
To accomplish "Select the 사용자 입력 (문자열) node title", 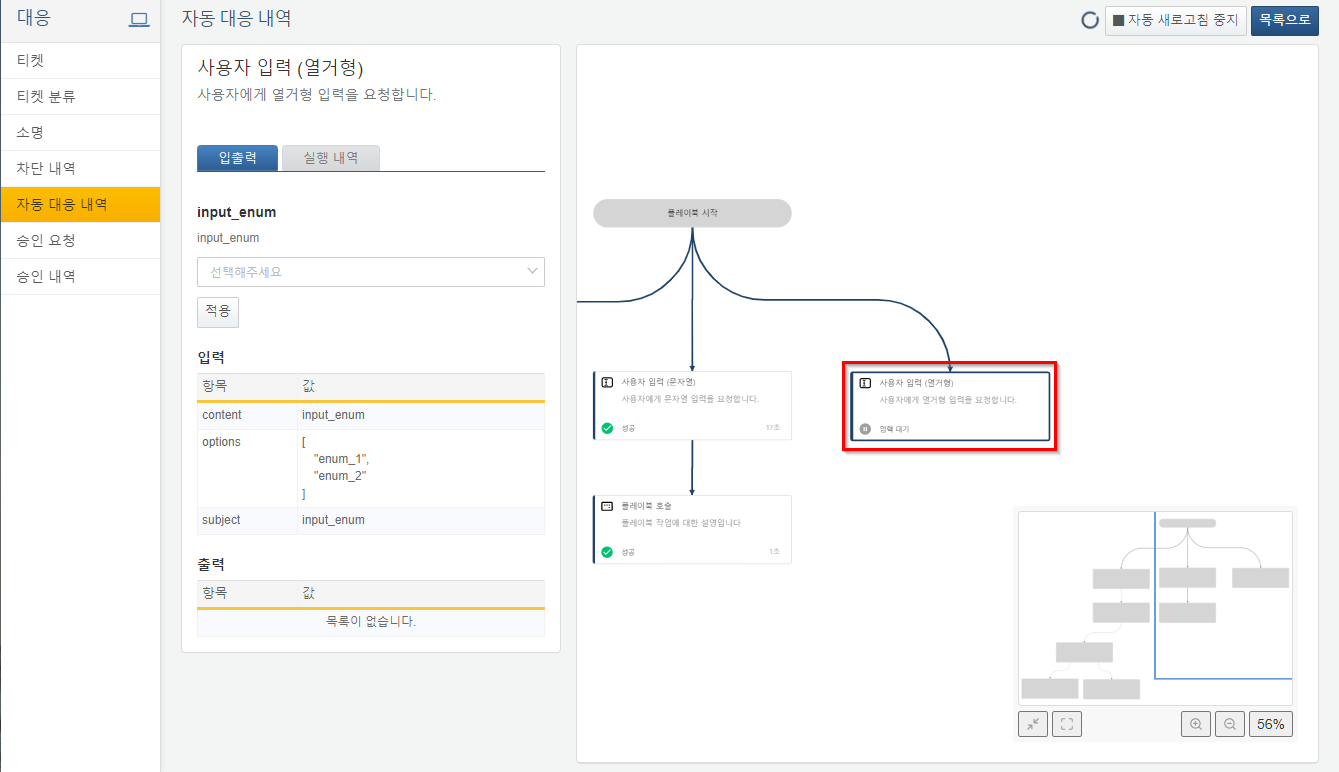I will point(658,382).
